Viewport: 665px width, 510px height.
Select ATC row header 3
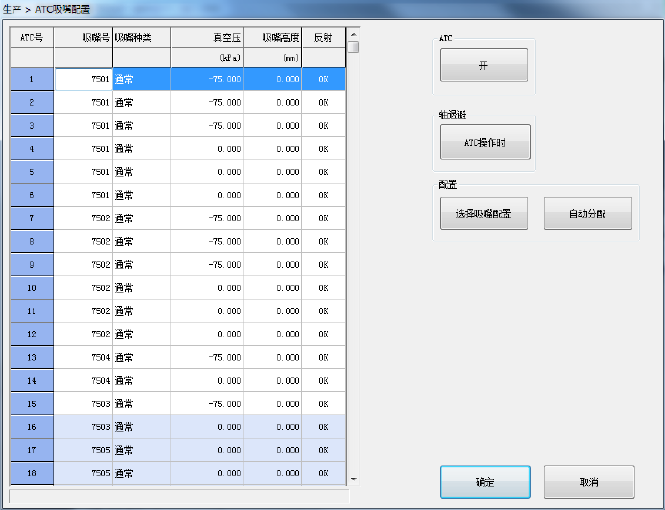(x=32, y=125)
